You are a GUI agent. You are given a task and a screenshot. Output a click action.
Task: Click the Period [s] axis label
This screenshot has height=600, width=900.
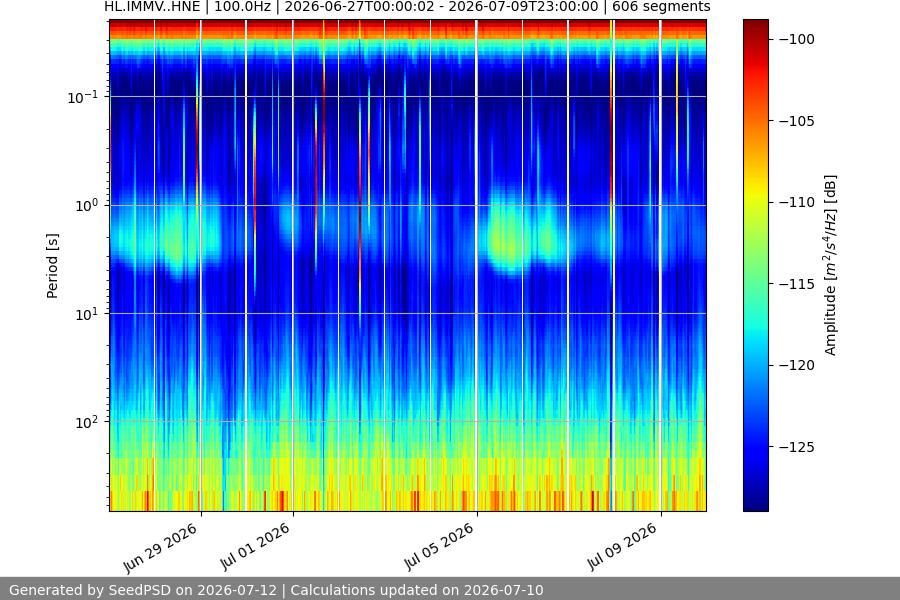point(52,266)
